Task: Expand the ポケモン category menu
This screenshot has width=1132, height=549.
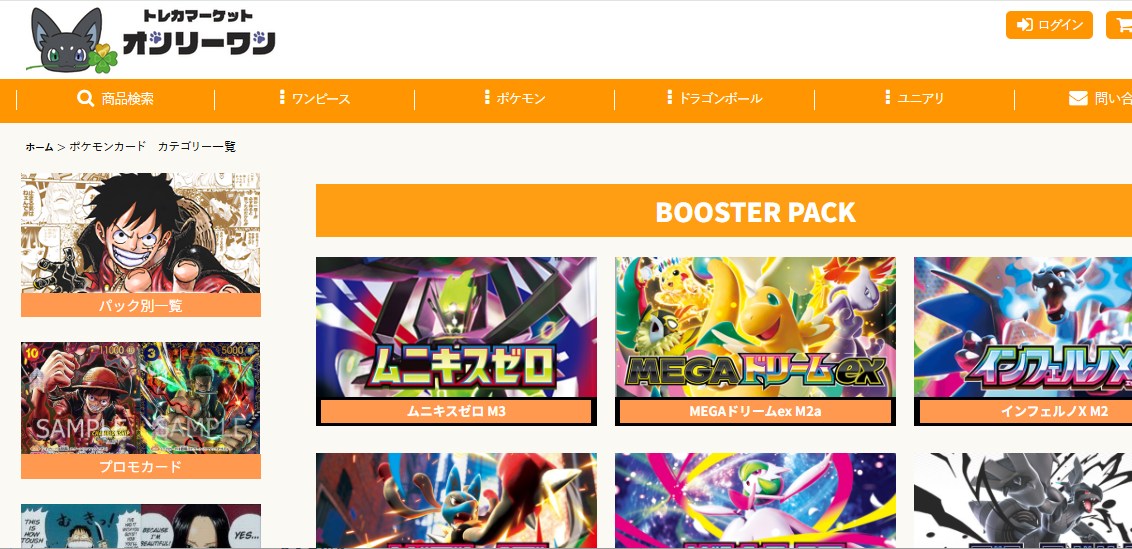Action: tap(515, 99)
